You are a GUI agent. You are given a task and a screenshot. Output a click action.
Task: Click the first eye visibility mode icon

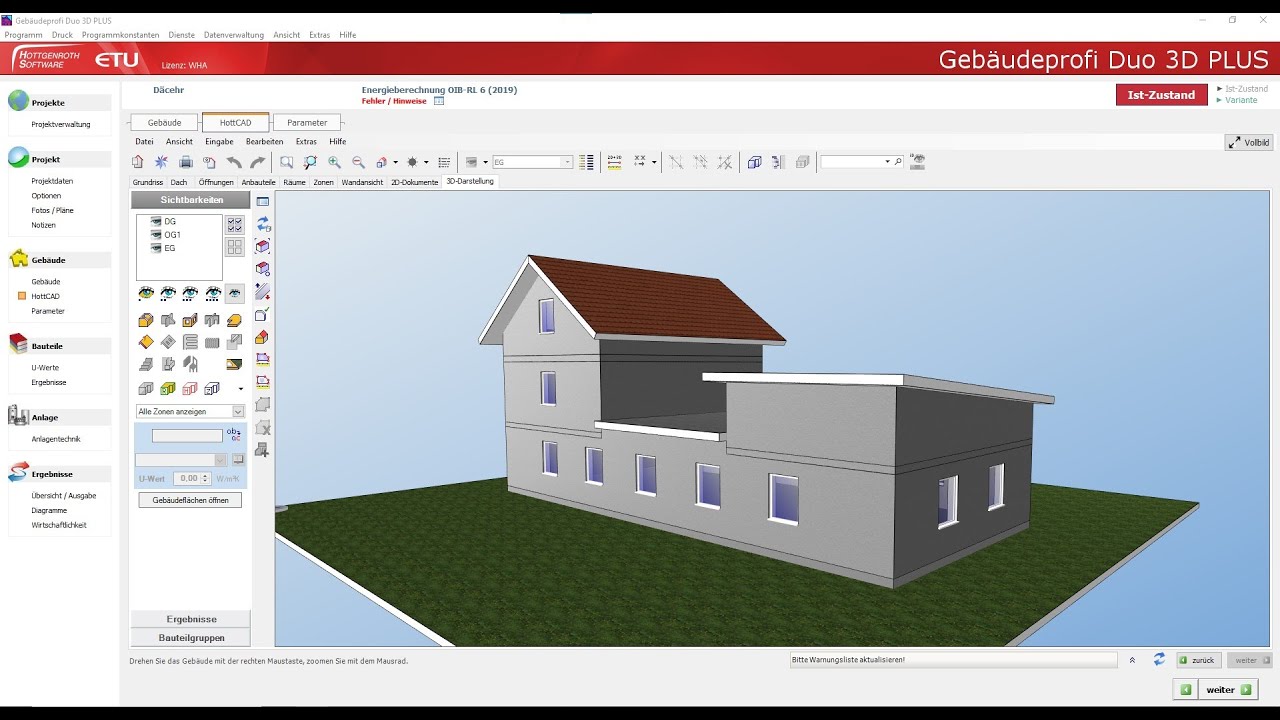click(146, 293)
